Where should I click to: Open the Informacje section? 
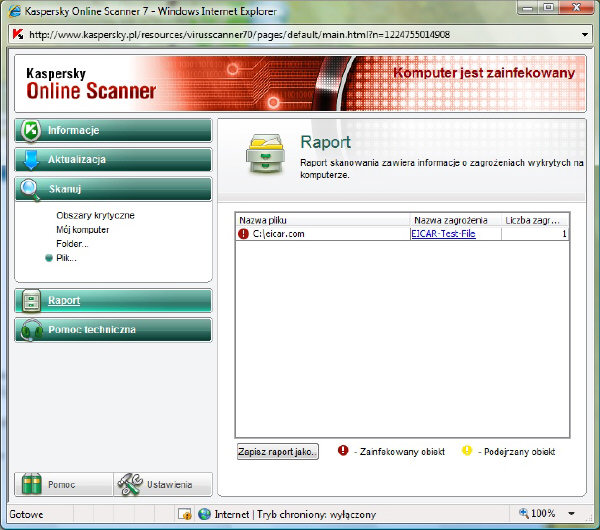[113, 130]
